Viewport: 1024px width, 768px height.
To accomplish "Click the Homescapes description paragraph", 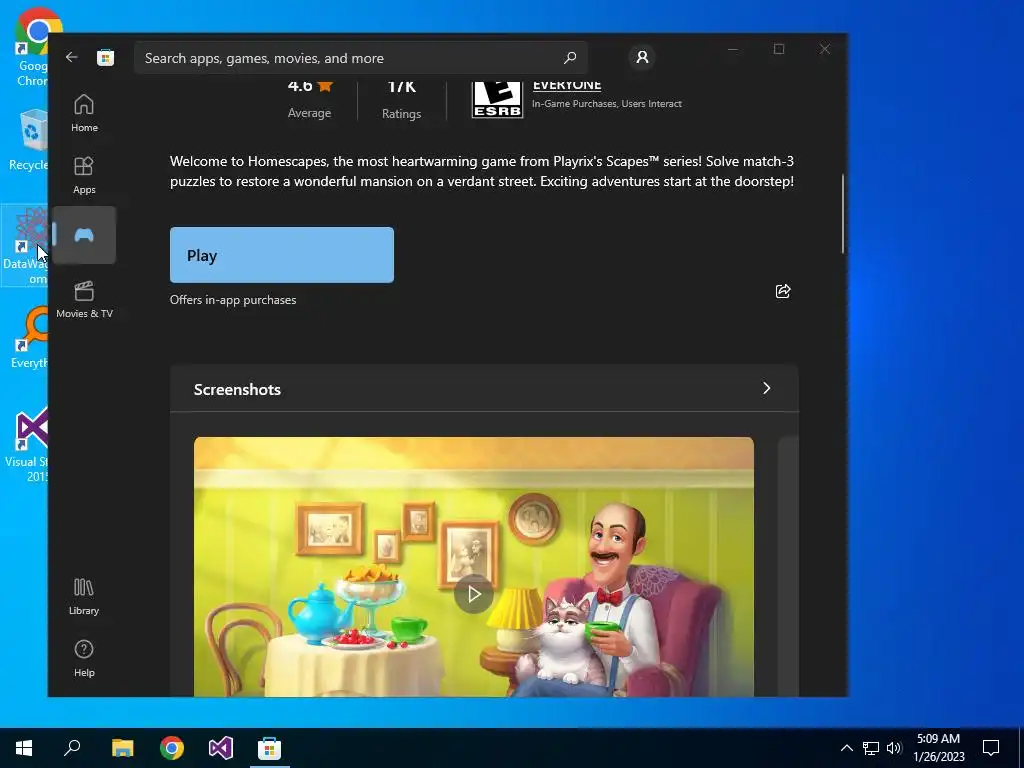I will click(482, 171).
